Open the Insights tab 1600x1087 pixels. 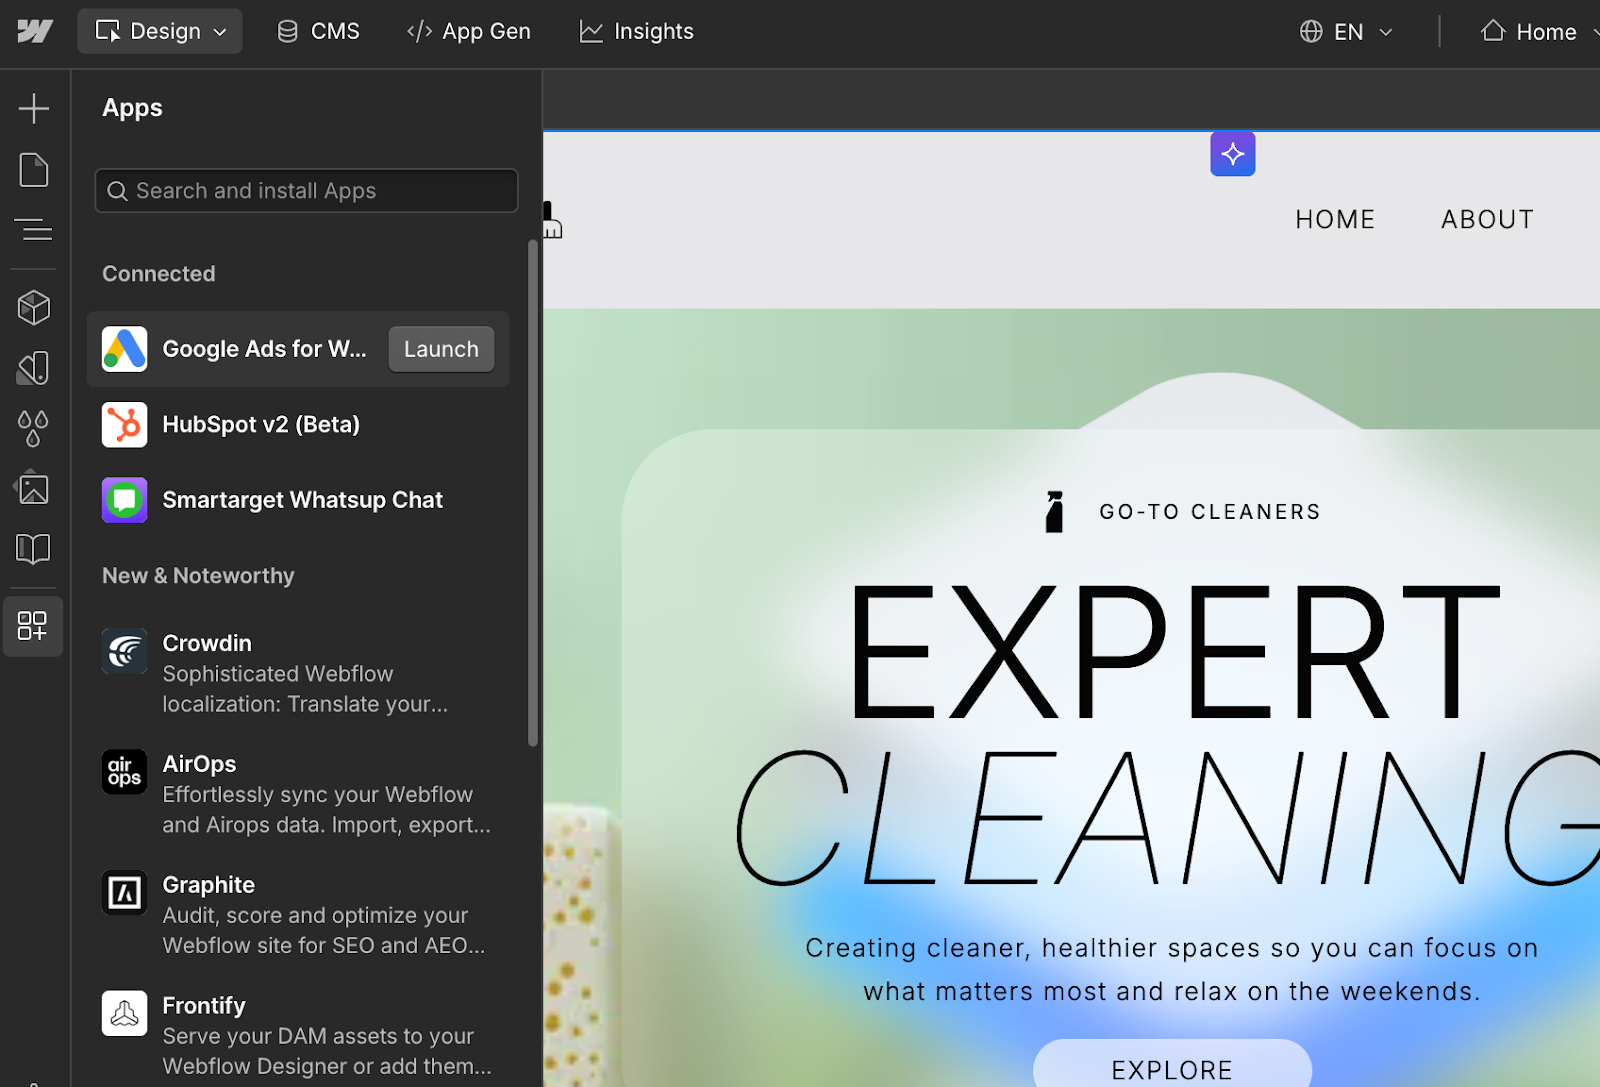coord(636,32)
